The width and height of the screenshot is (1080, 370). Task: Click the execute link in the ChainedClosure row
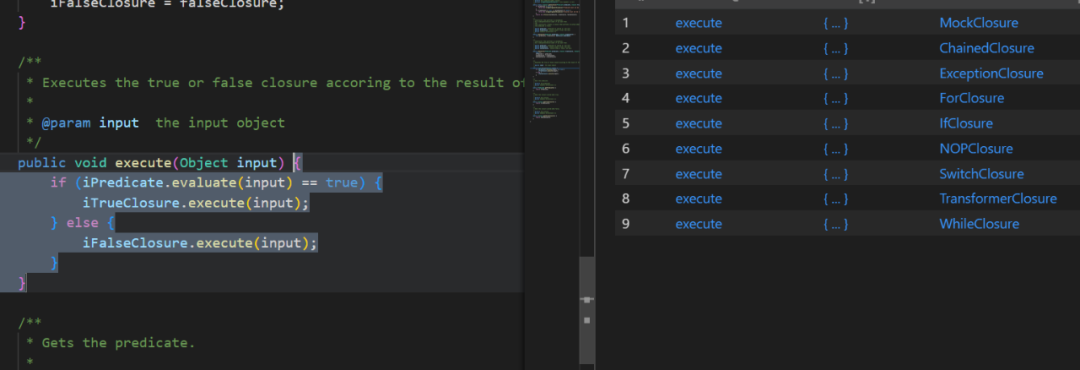pos(698,48)
